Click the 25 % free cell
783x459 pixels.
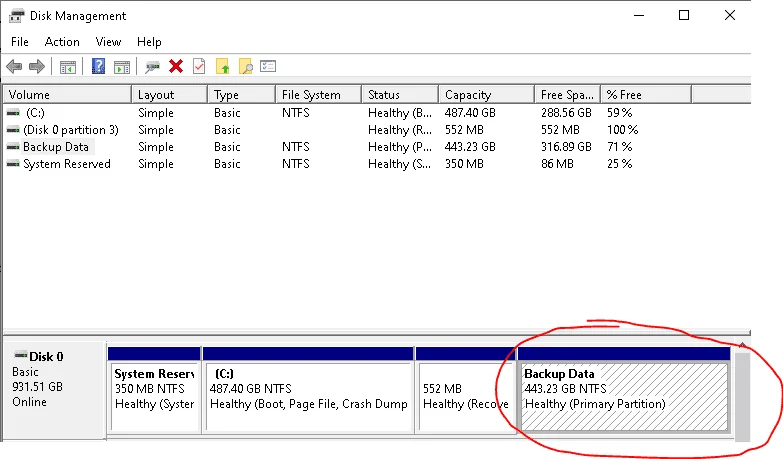click(x=619, y=164)
